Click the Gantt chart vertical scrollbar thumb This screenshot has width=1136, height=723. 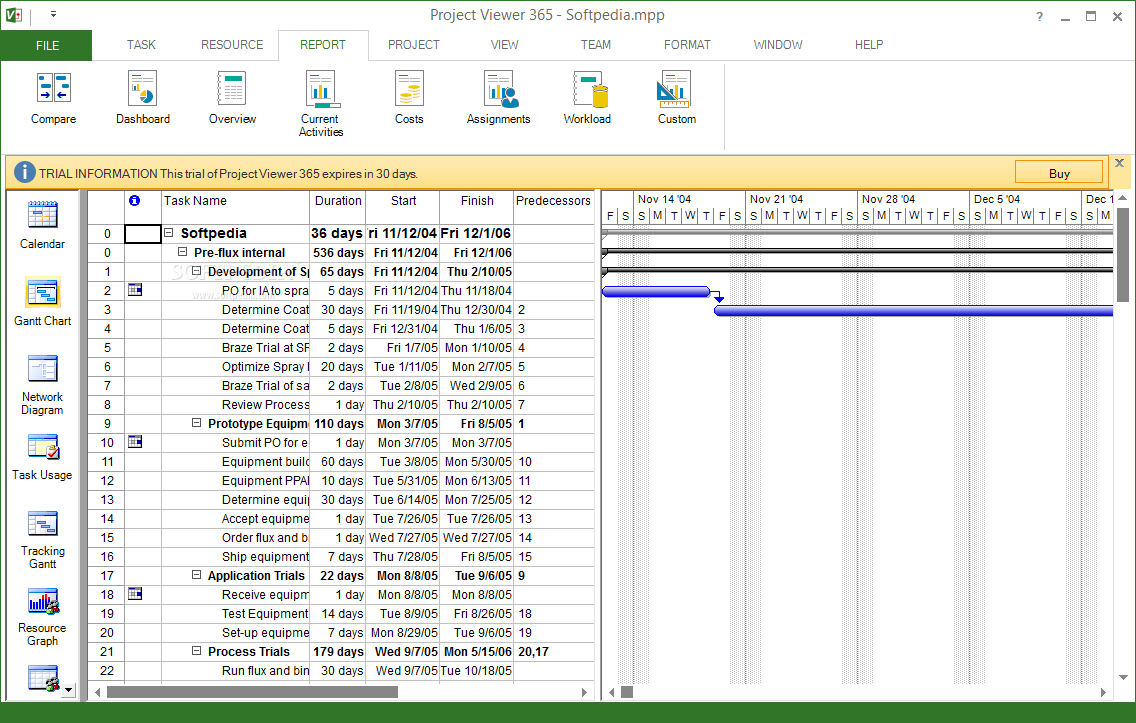(1123, 254)
